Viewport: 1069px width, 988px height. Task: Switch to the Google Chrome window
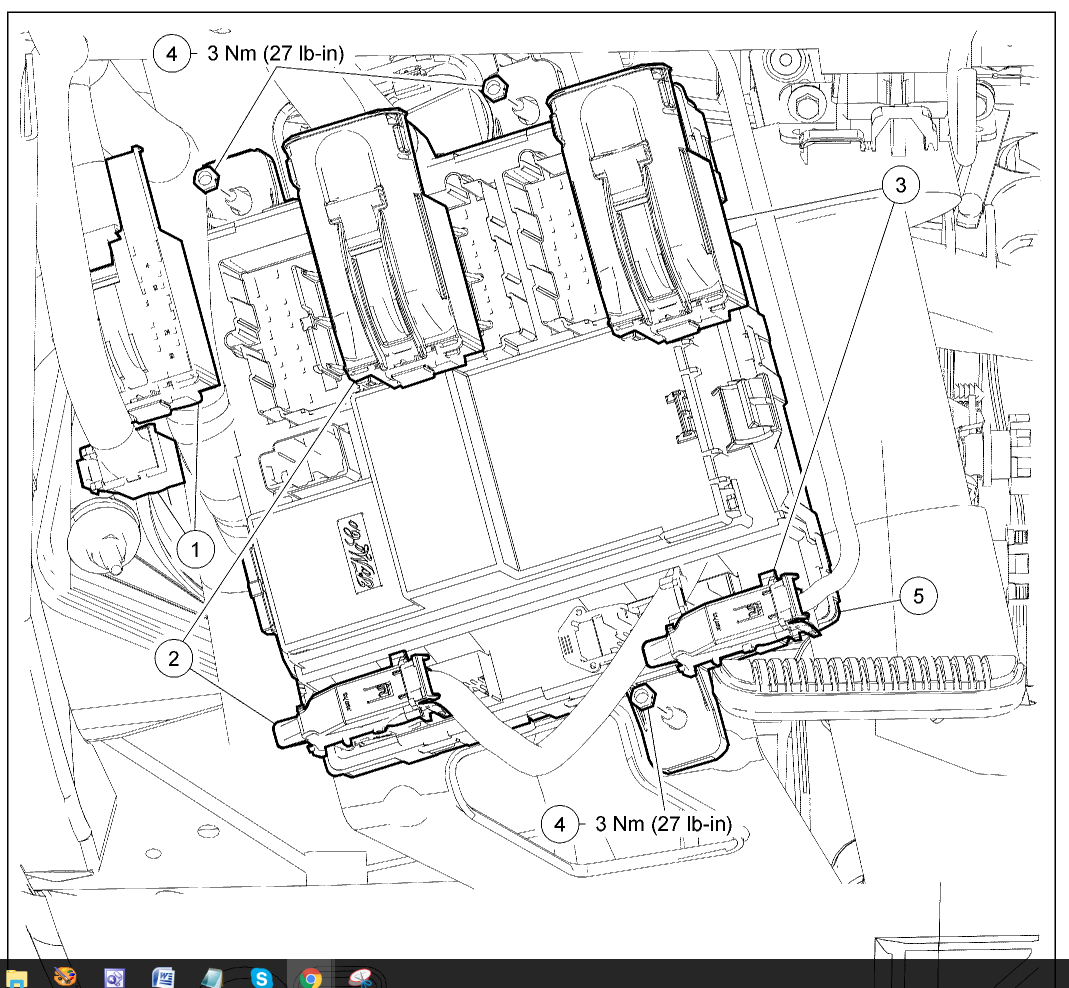[310, 978]
